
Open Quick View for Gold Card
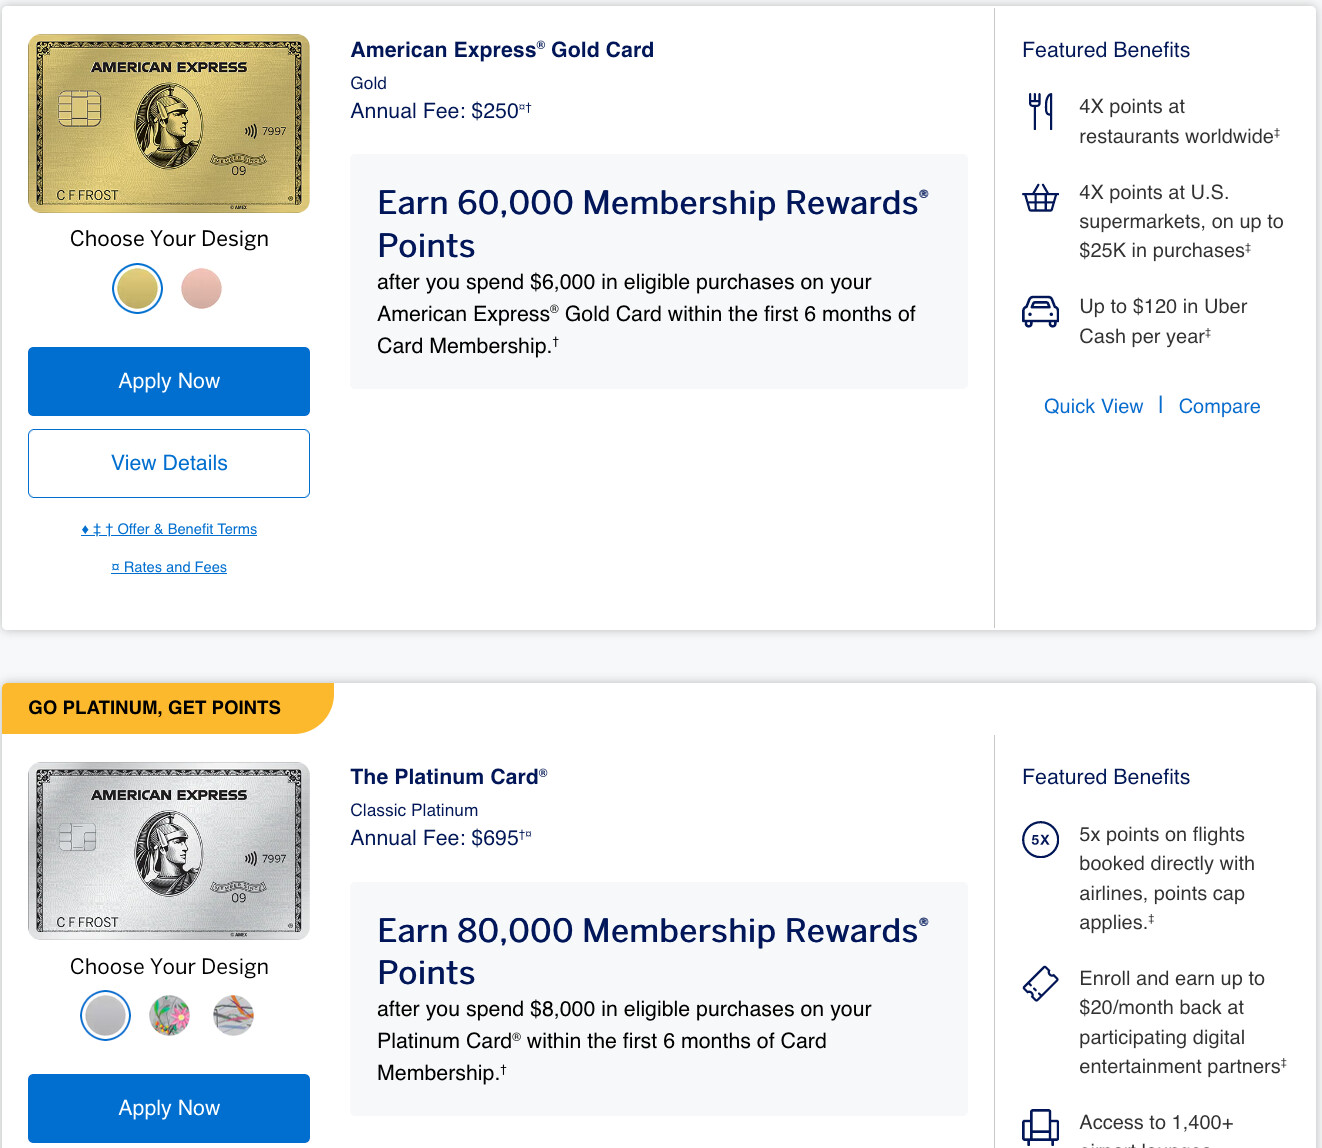[1093, 406]
